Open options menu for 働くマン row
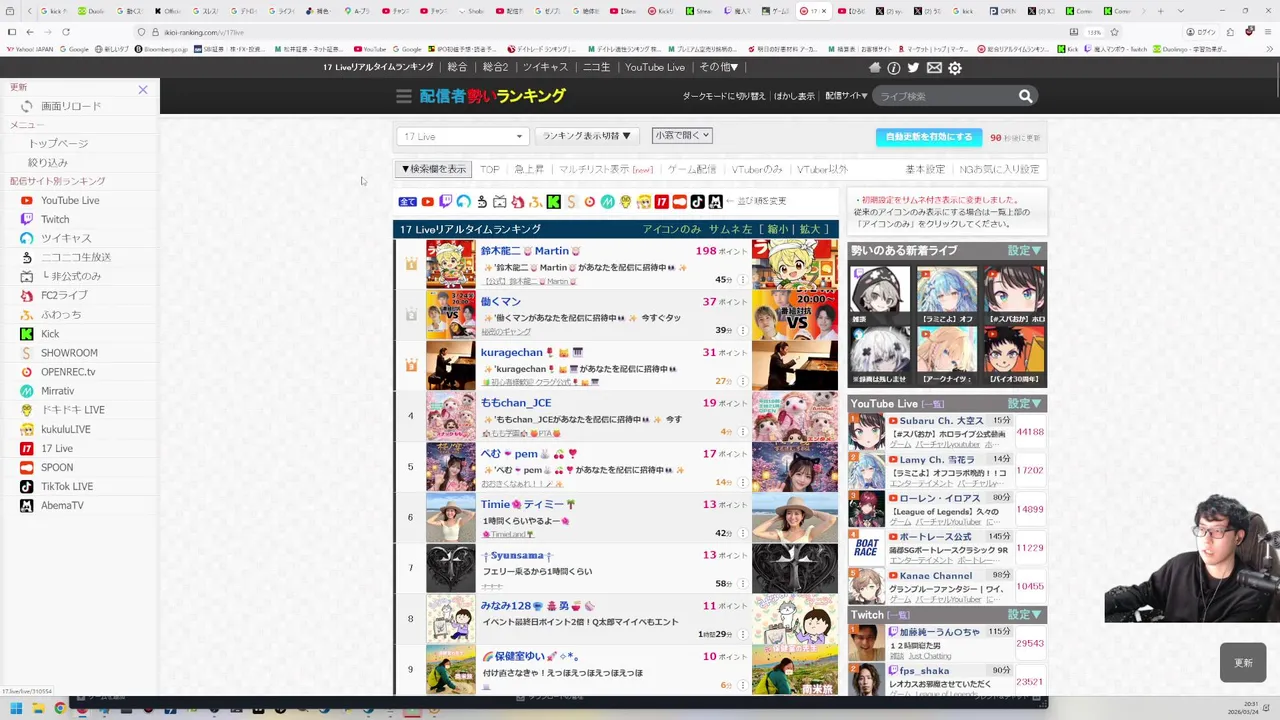Image resolution: width=1280 pixels, height=720 pixels. (x=743, y=330)
